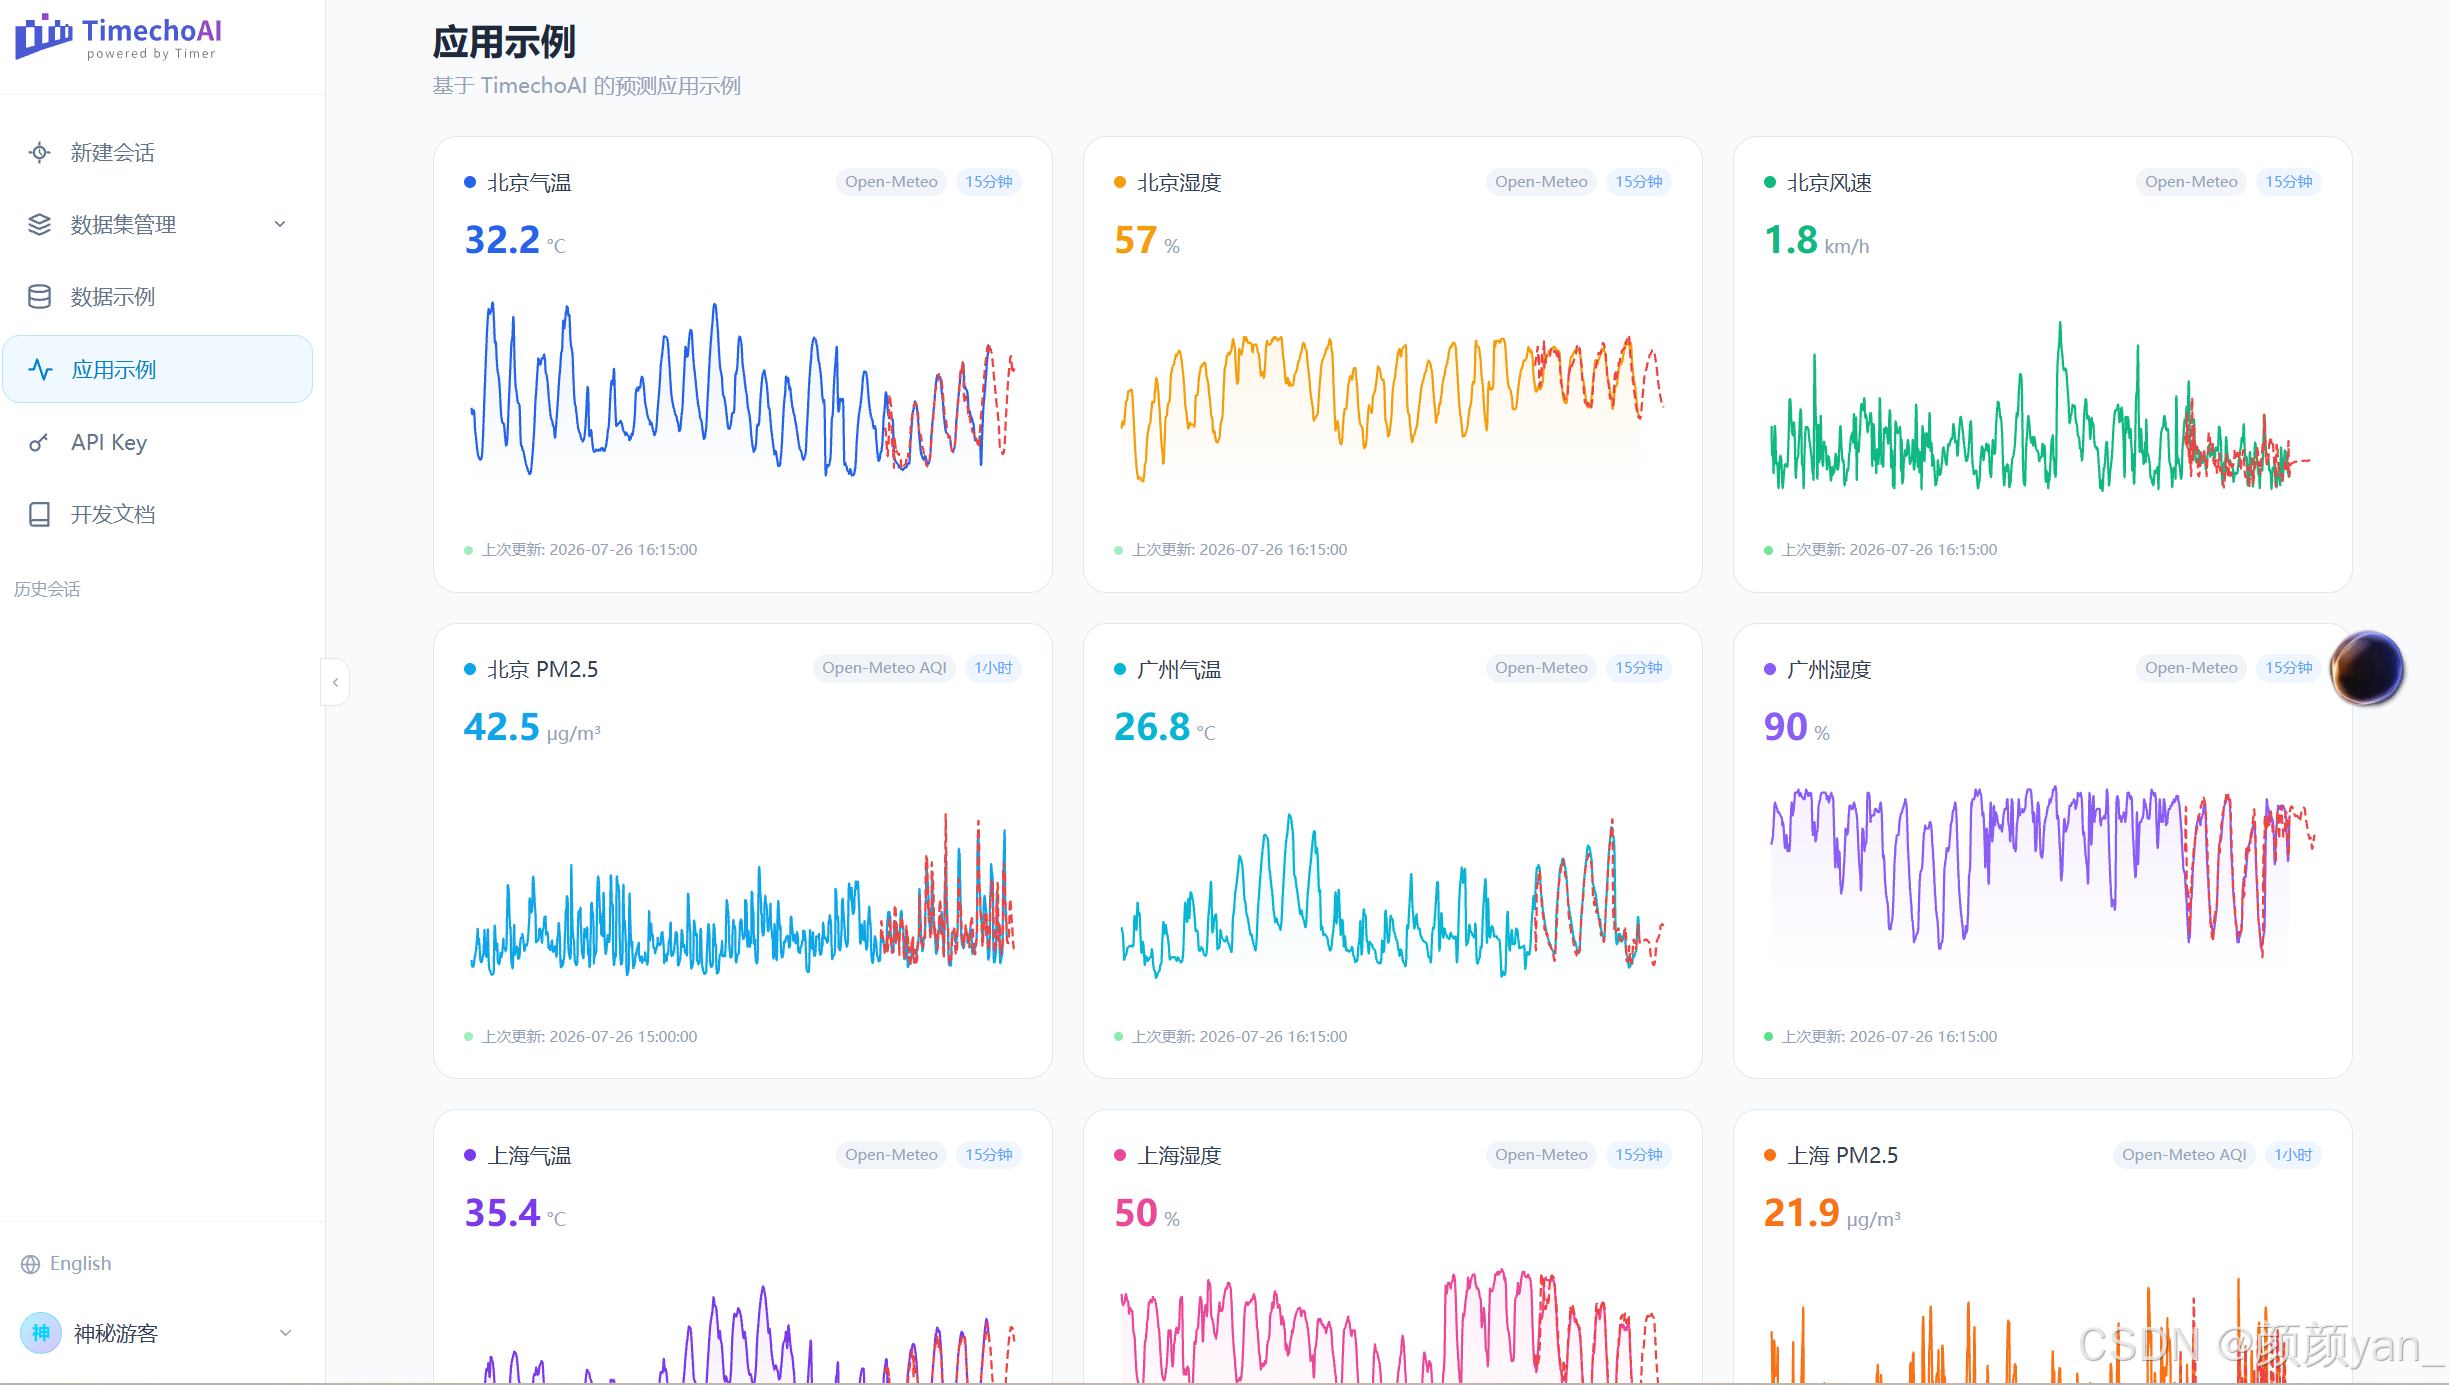
Task: Open the 神秘游客 account dropdown arrow
Action: click(285, 1333)
